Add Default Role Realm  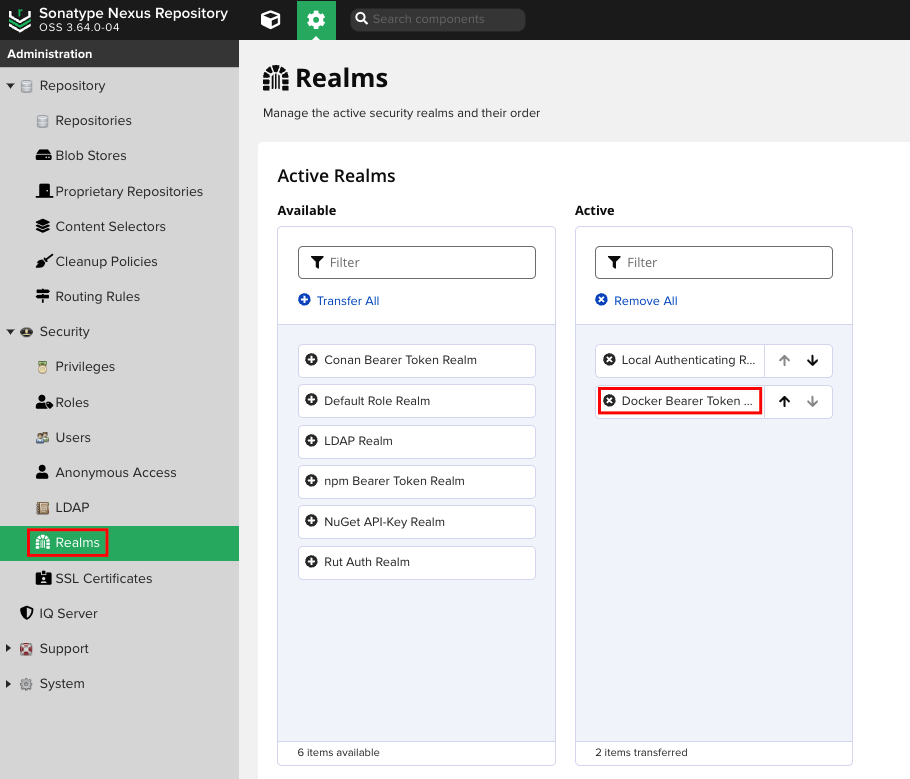(x=417, y=401)
